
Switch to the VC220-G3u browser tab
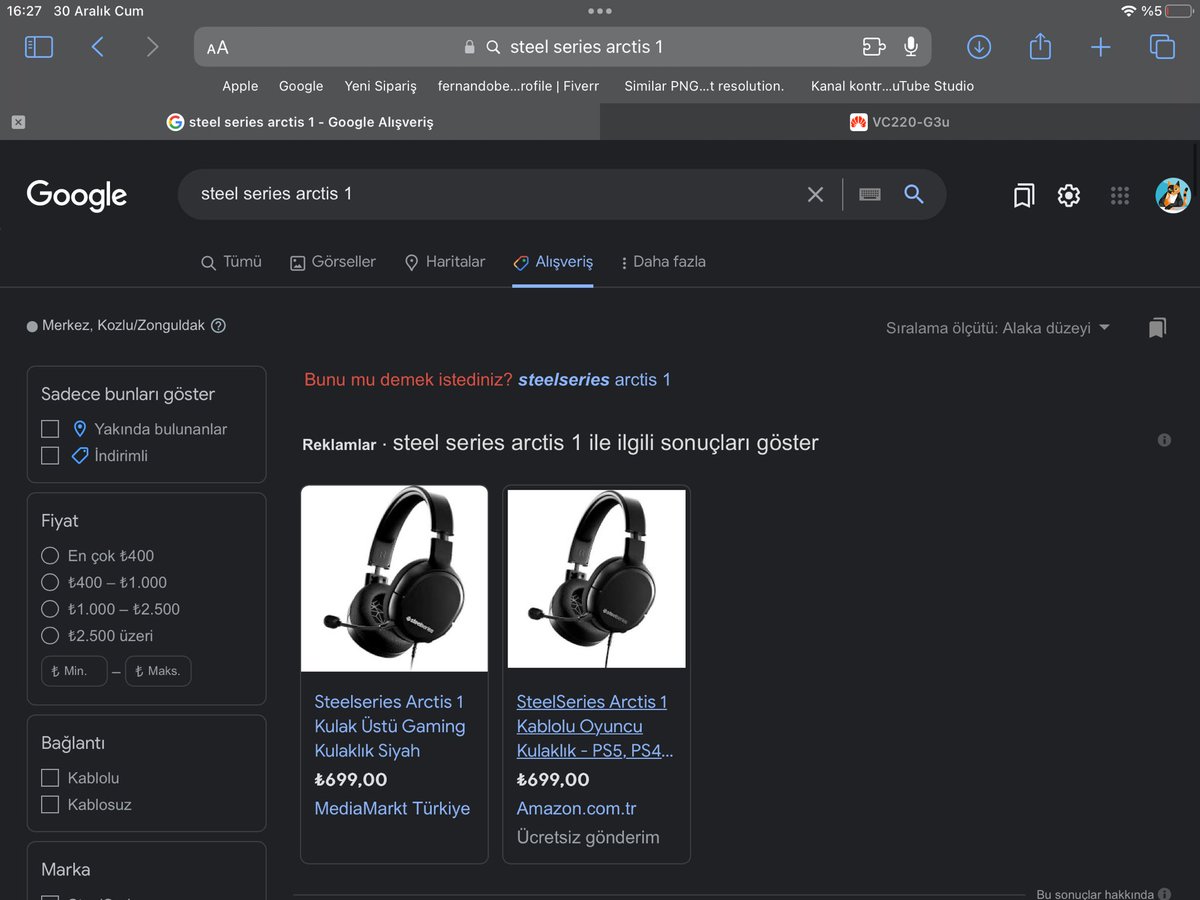click(898, 122)
